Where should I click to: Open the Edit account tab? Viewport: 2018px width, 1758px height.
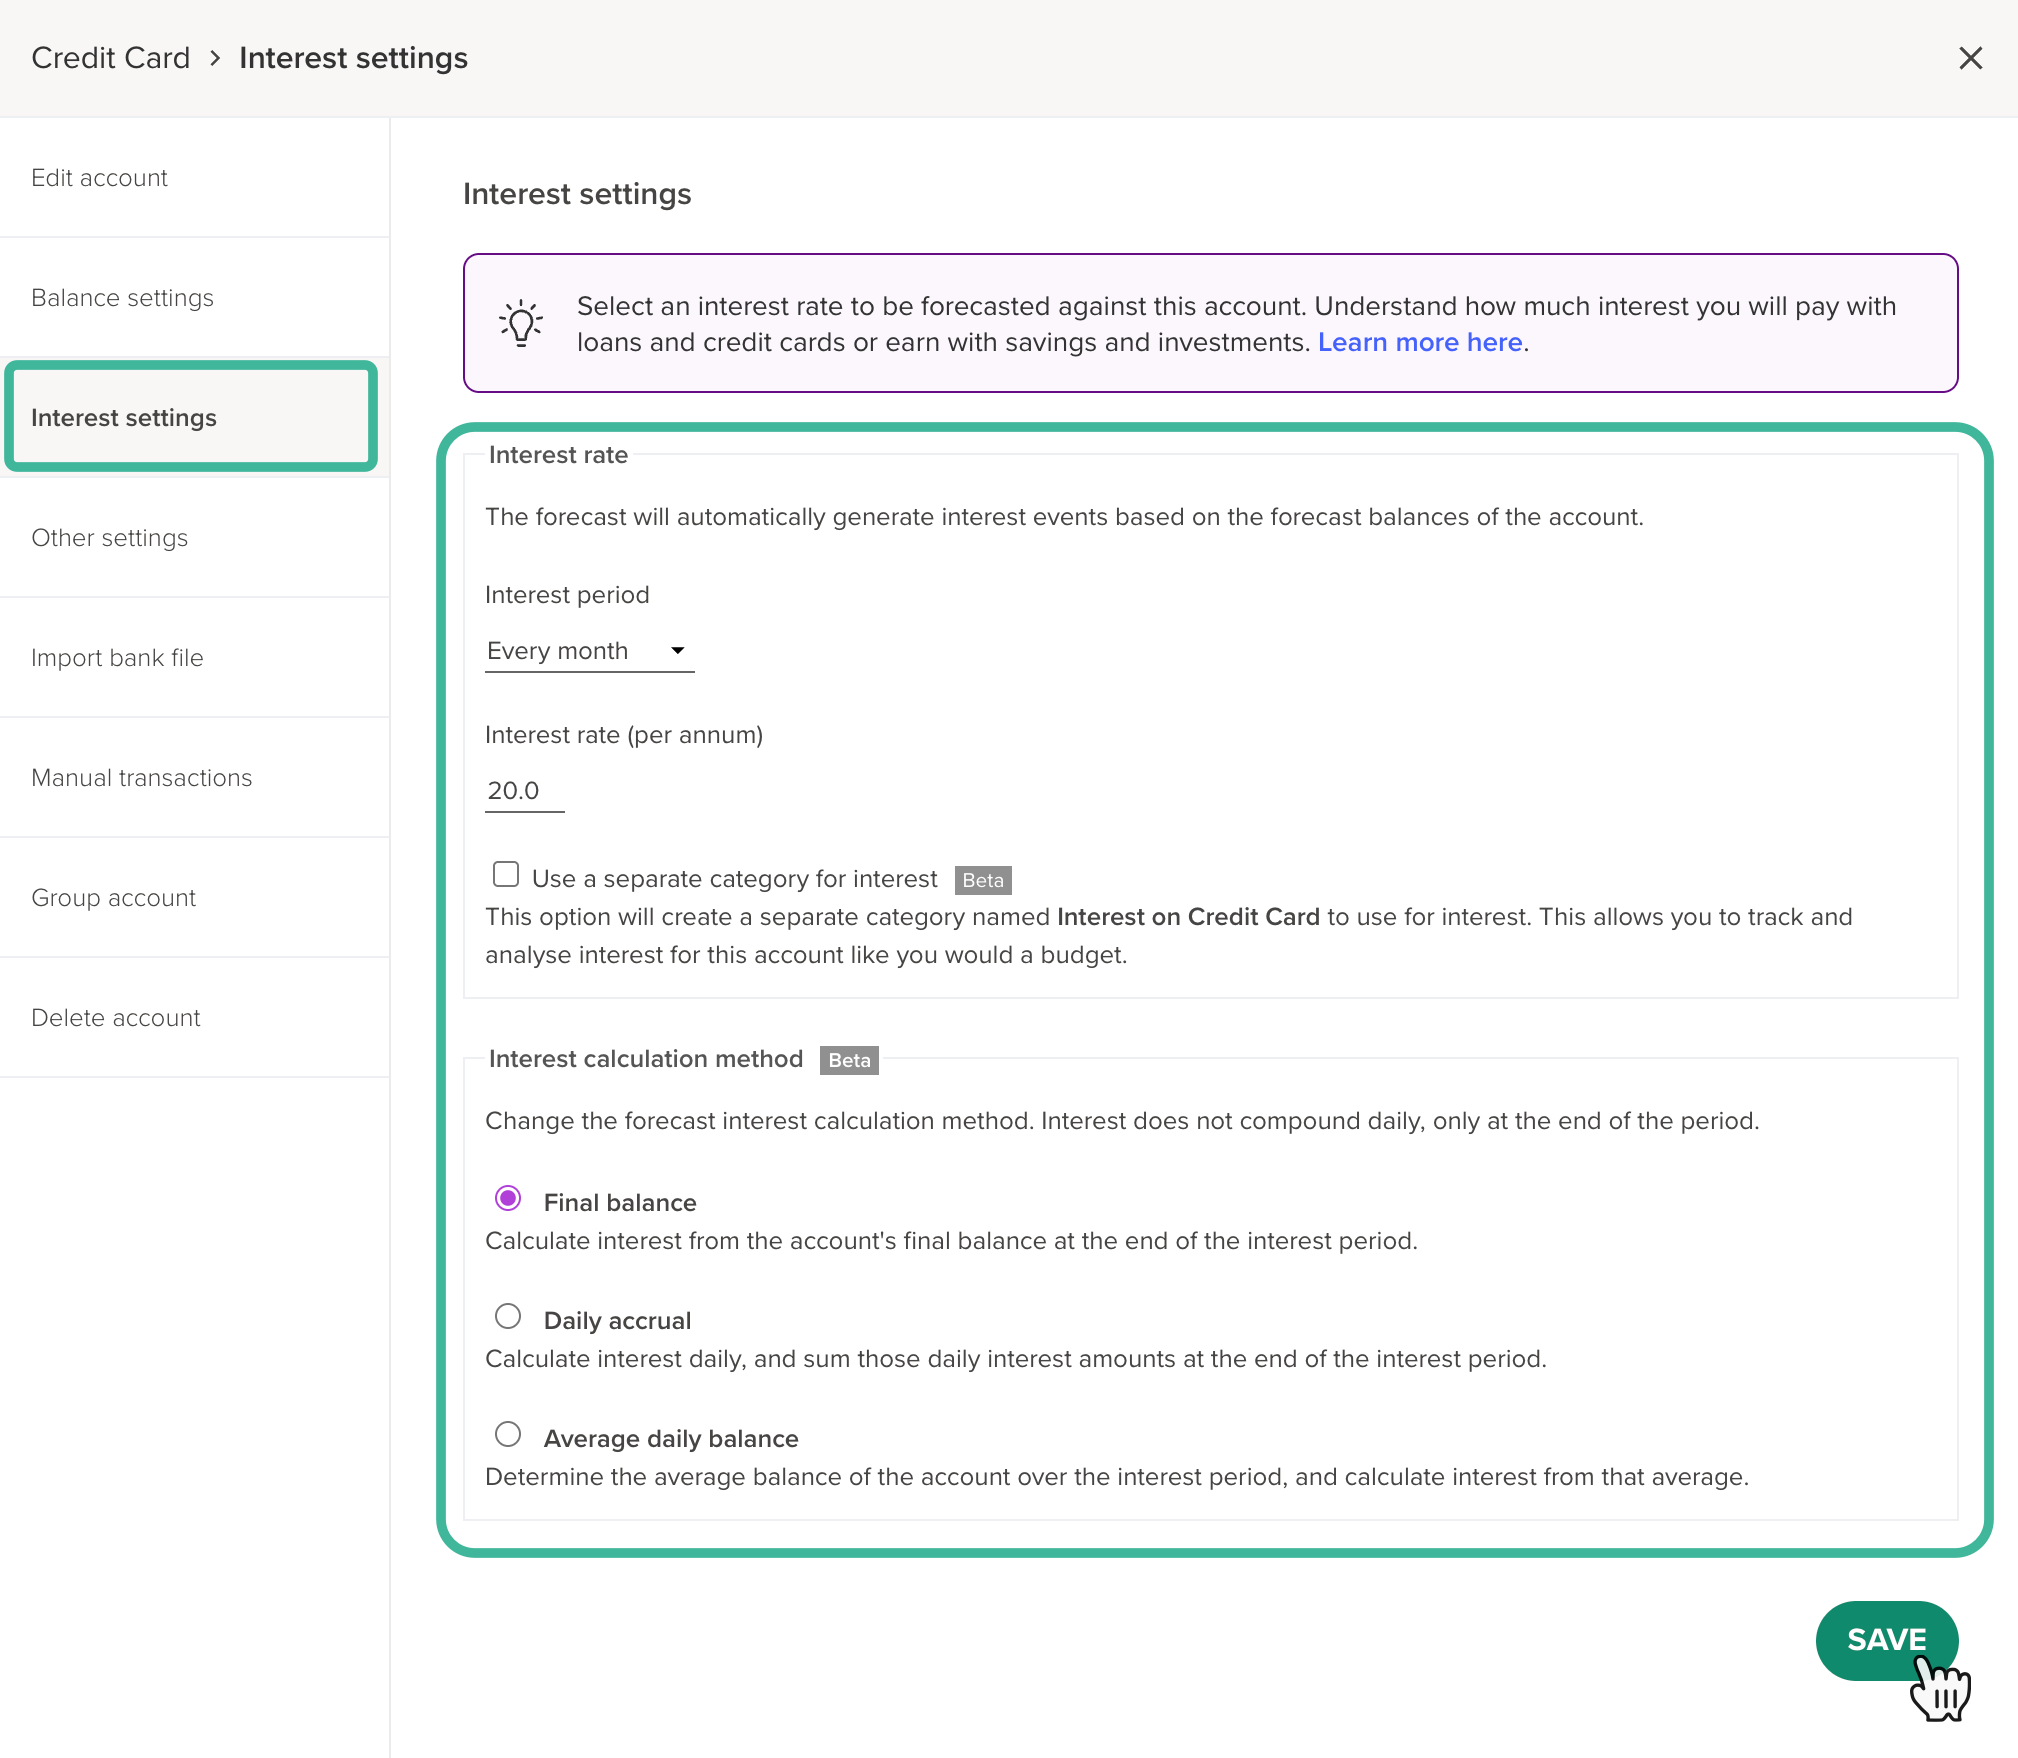(195, 178)
